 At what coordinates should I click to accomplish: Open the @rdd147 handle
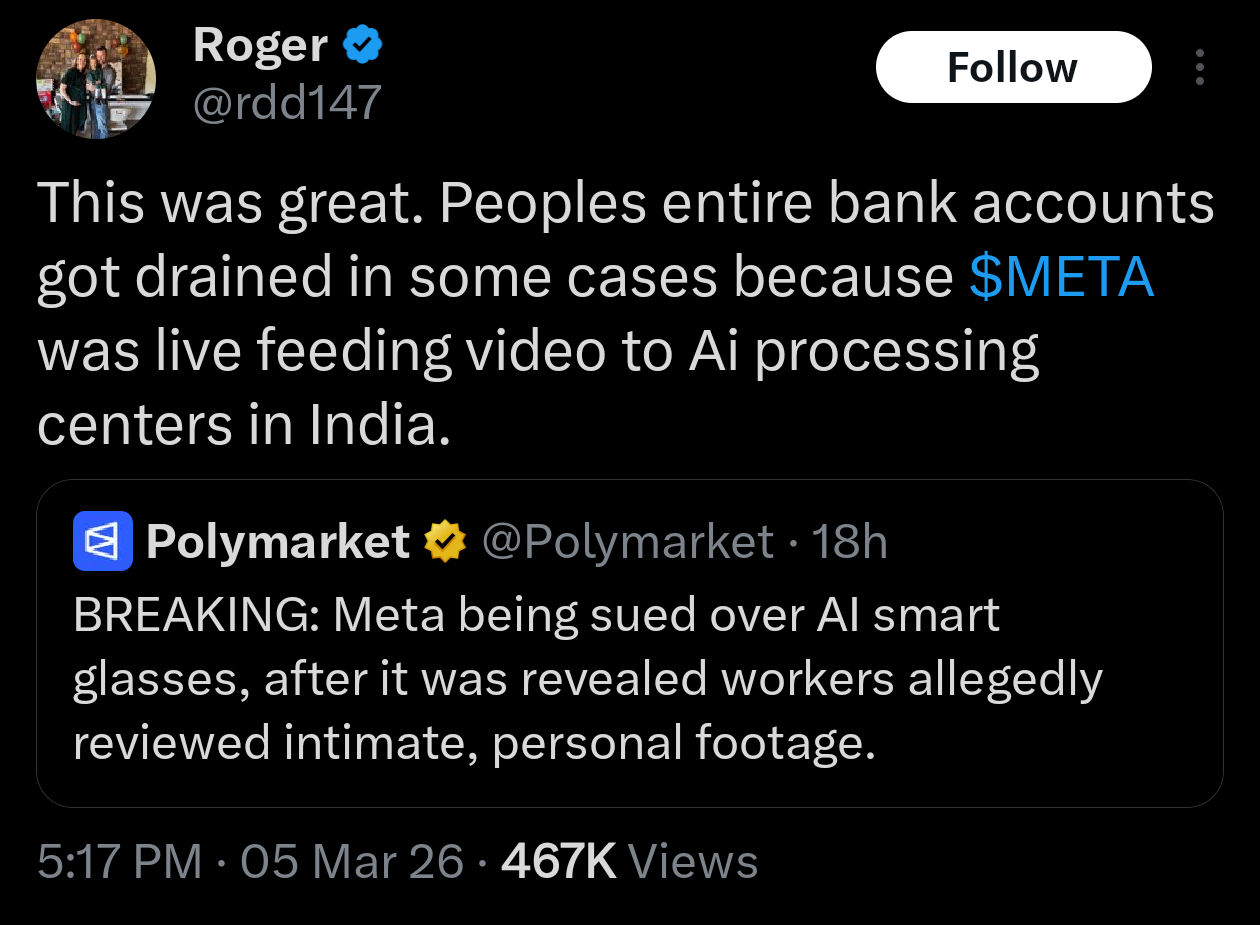coord(287,101)
